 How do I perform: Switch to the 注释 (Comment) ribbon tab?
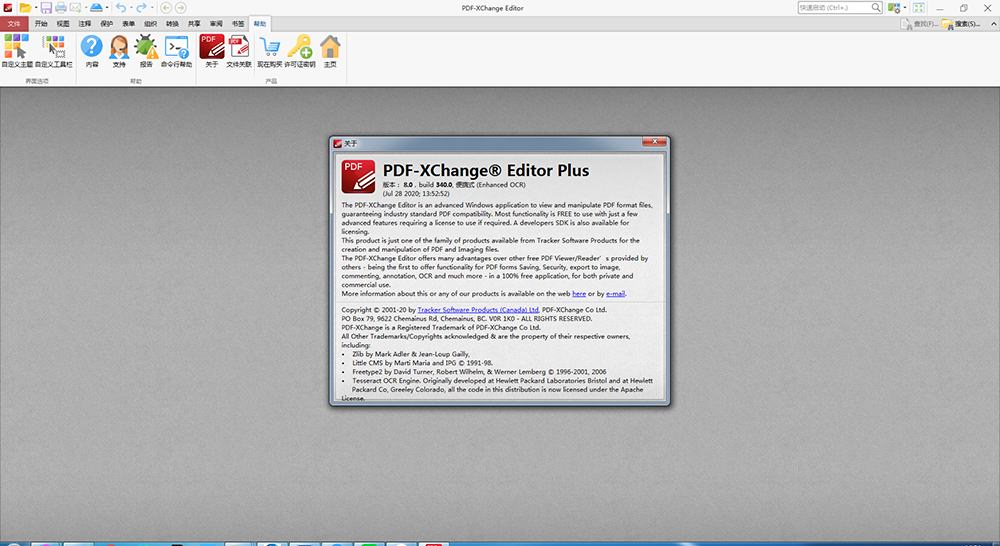pos(85,22)
